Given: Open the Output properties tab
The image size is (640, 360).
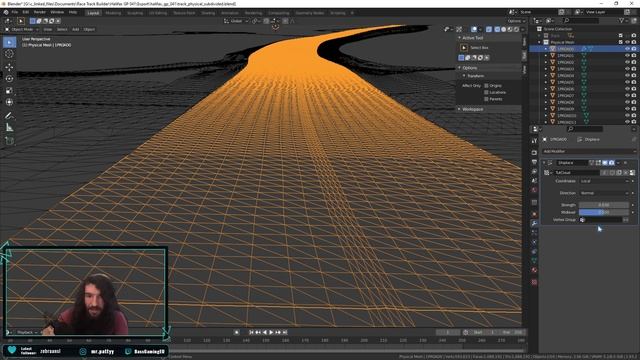Looking at the screenshot, I should click(534, 162).
